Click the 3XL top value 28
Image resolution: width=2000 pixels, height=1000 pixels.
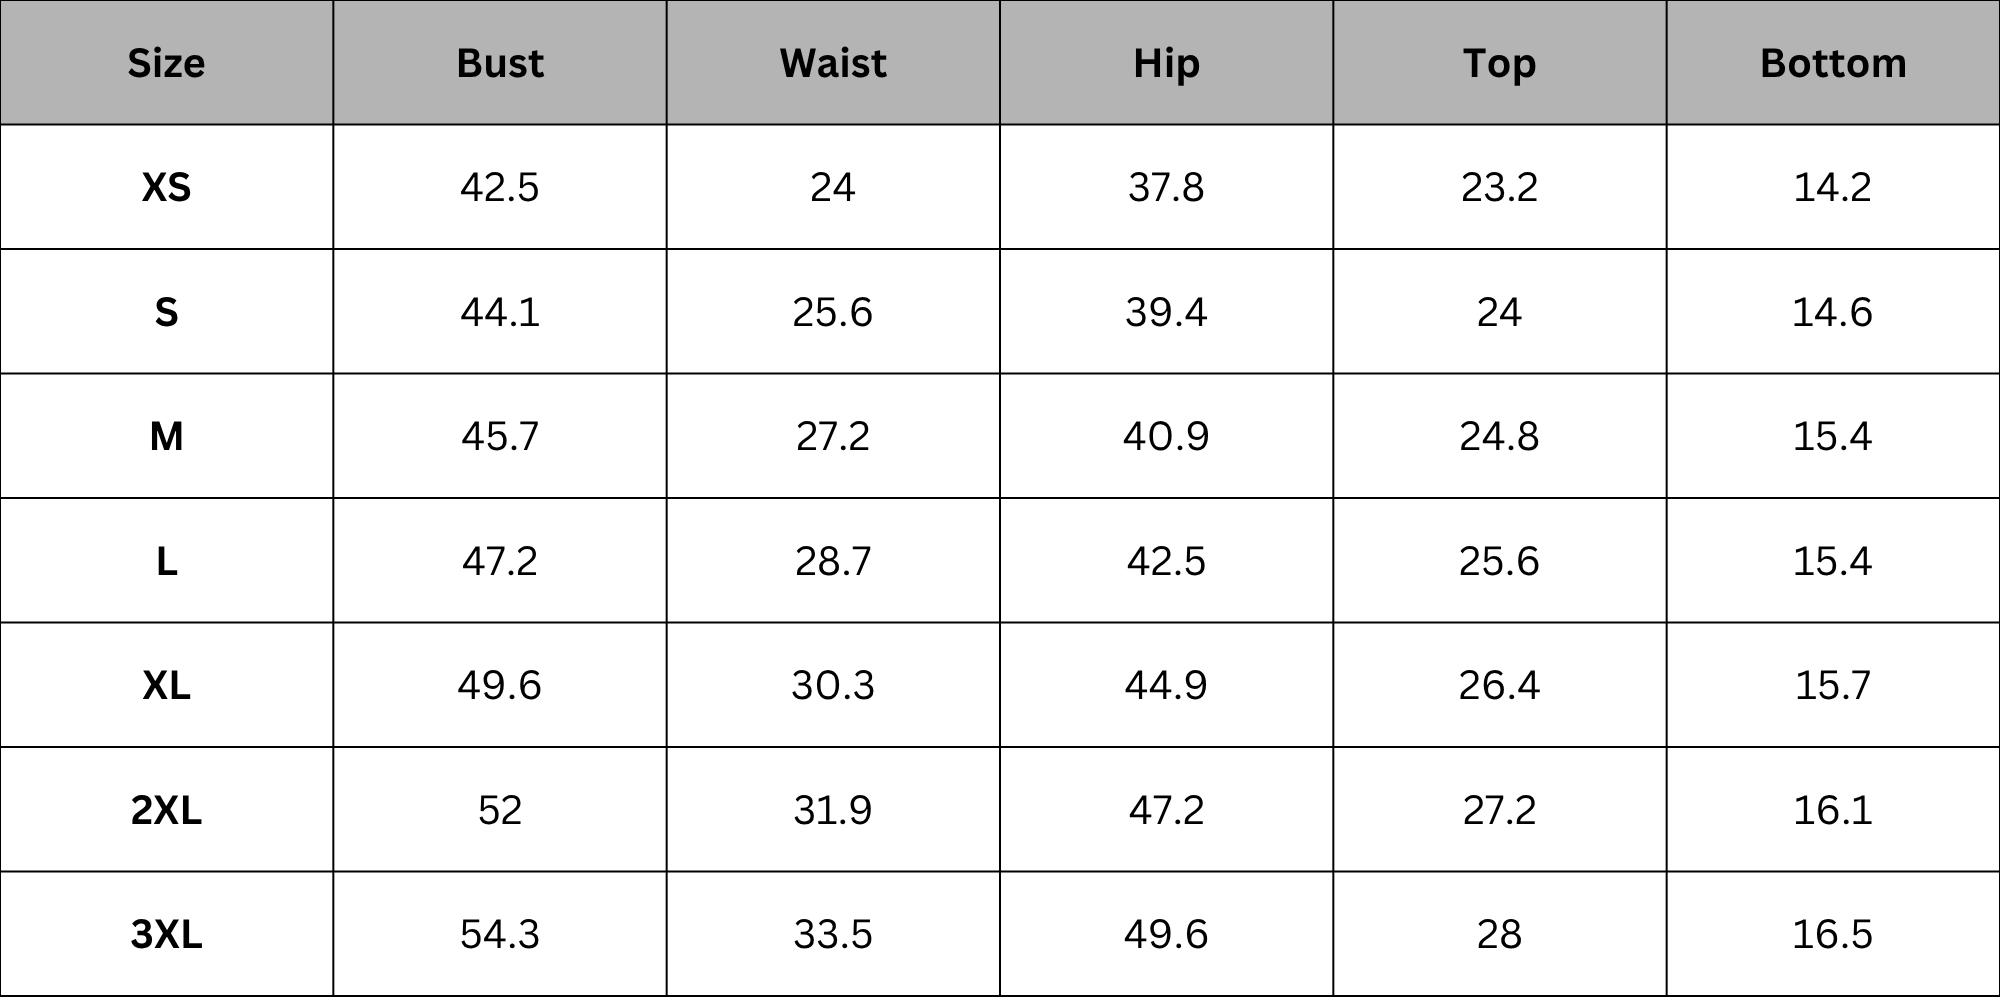click(1499, 934)
